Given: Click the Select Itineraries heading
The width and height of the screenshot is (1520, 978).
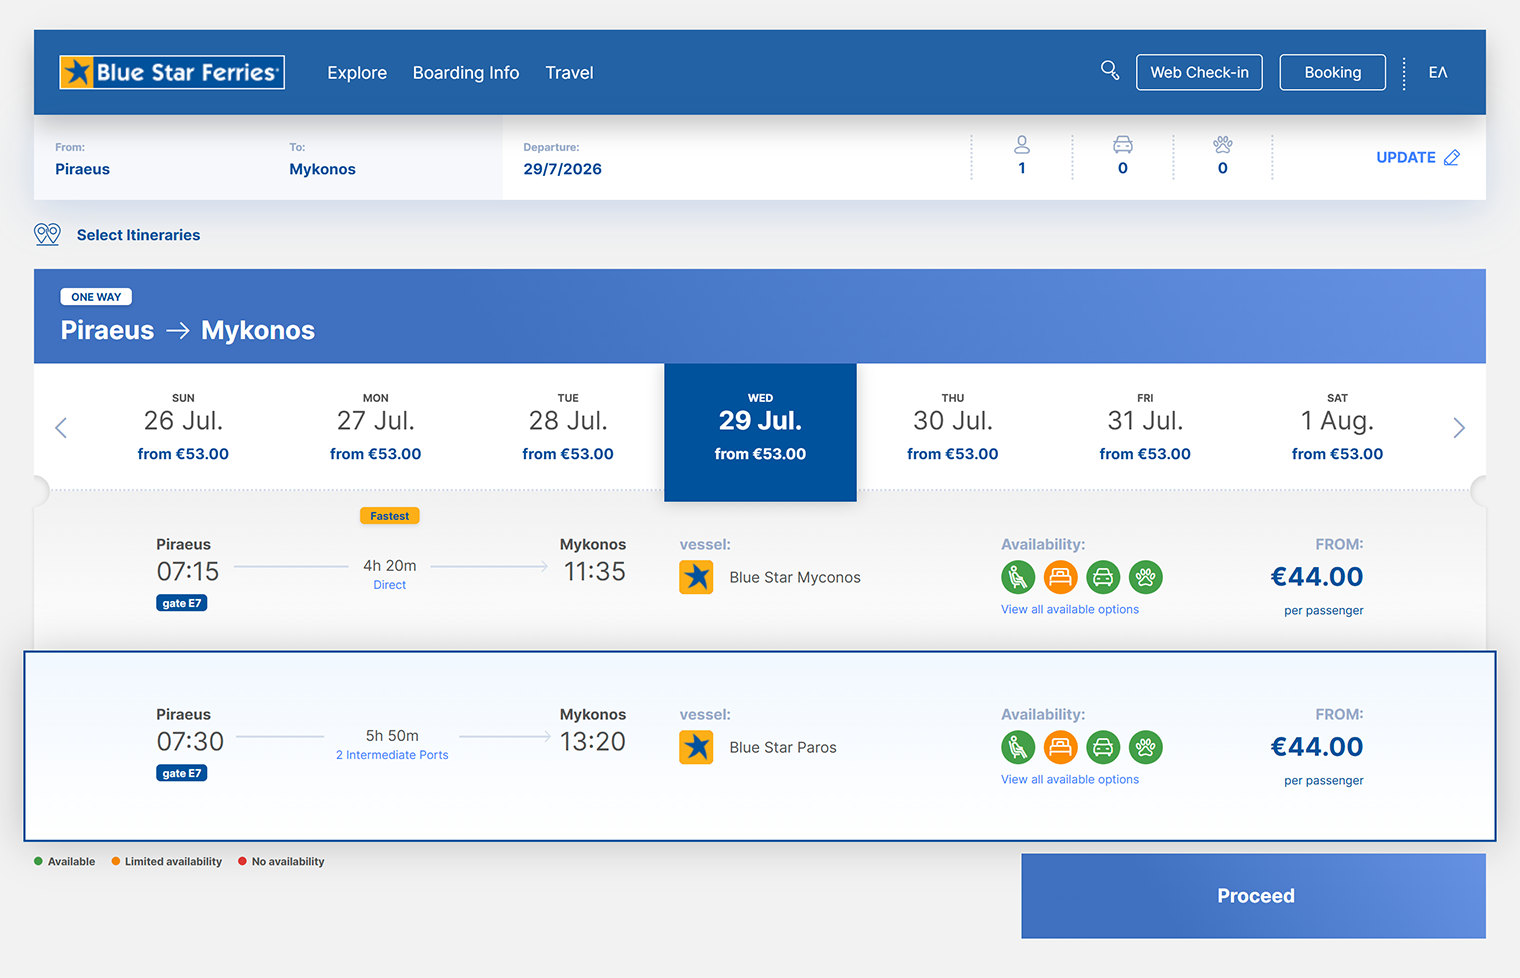Looking at the screenshot, I should [x=138, y=235].
